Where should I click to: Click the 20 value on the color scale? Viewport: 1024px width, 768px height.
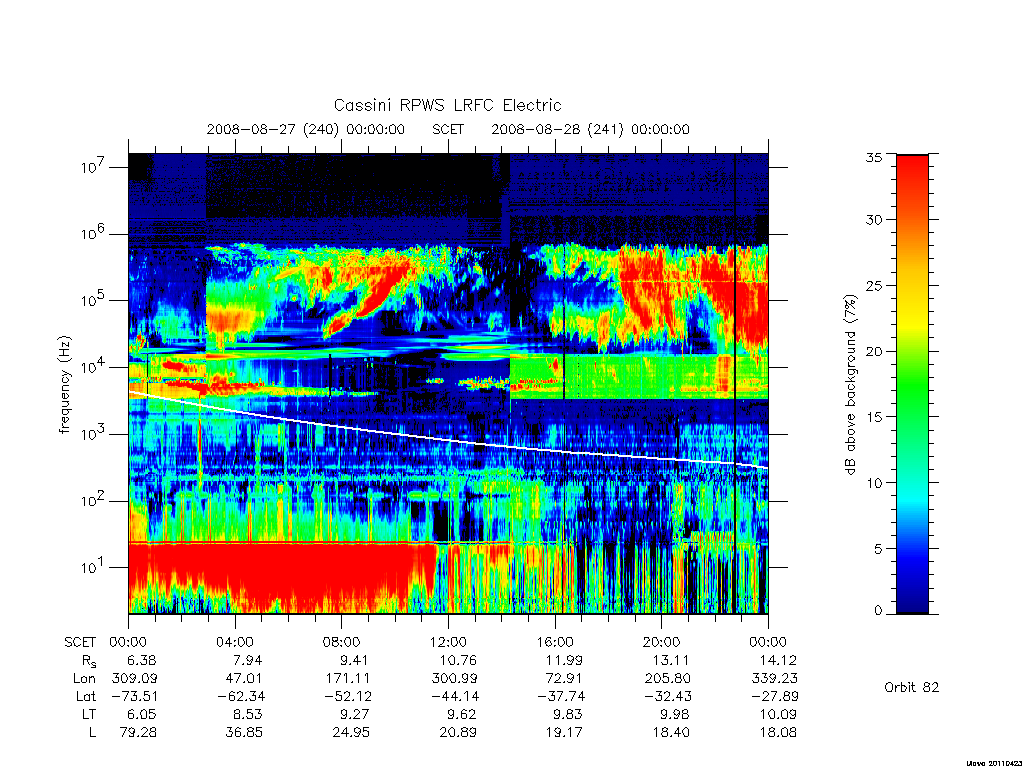pyautogui.click(x=874, y=351)
